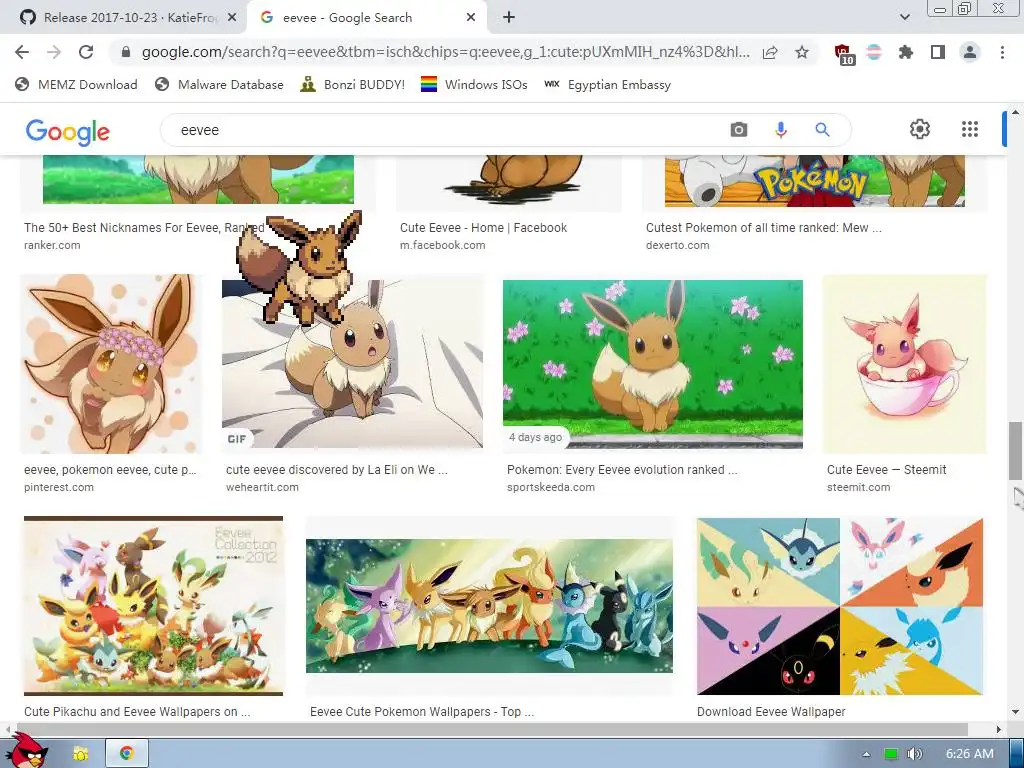
Task: Expand the tab search chevron
Action: (x=904, y=18)
